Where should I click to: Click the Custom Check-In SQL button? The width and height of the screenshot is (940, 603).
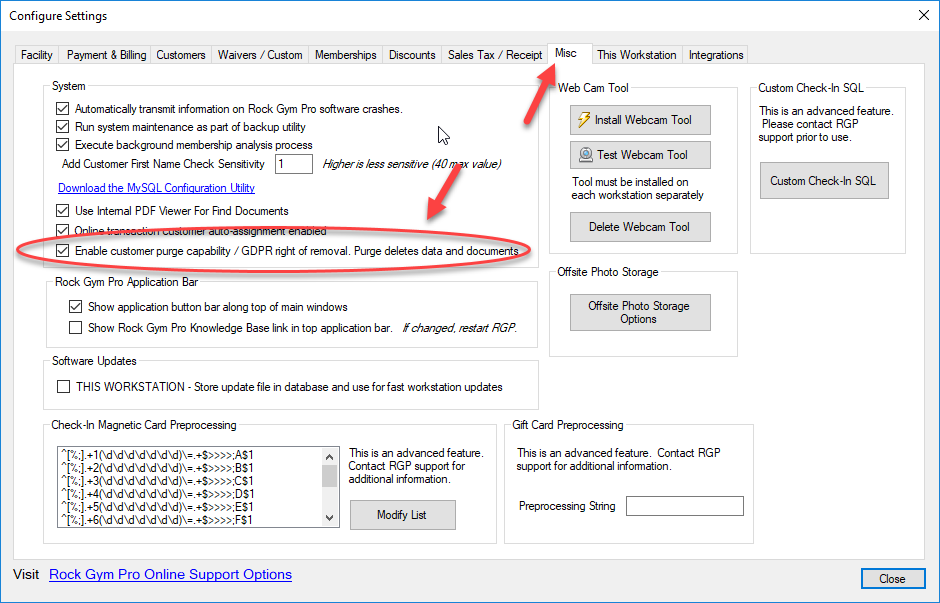tap(824, 180)
